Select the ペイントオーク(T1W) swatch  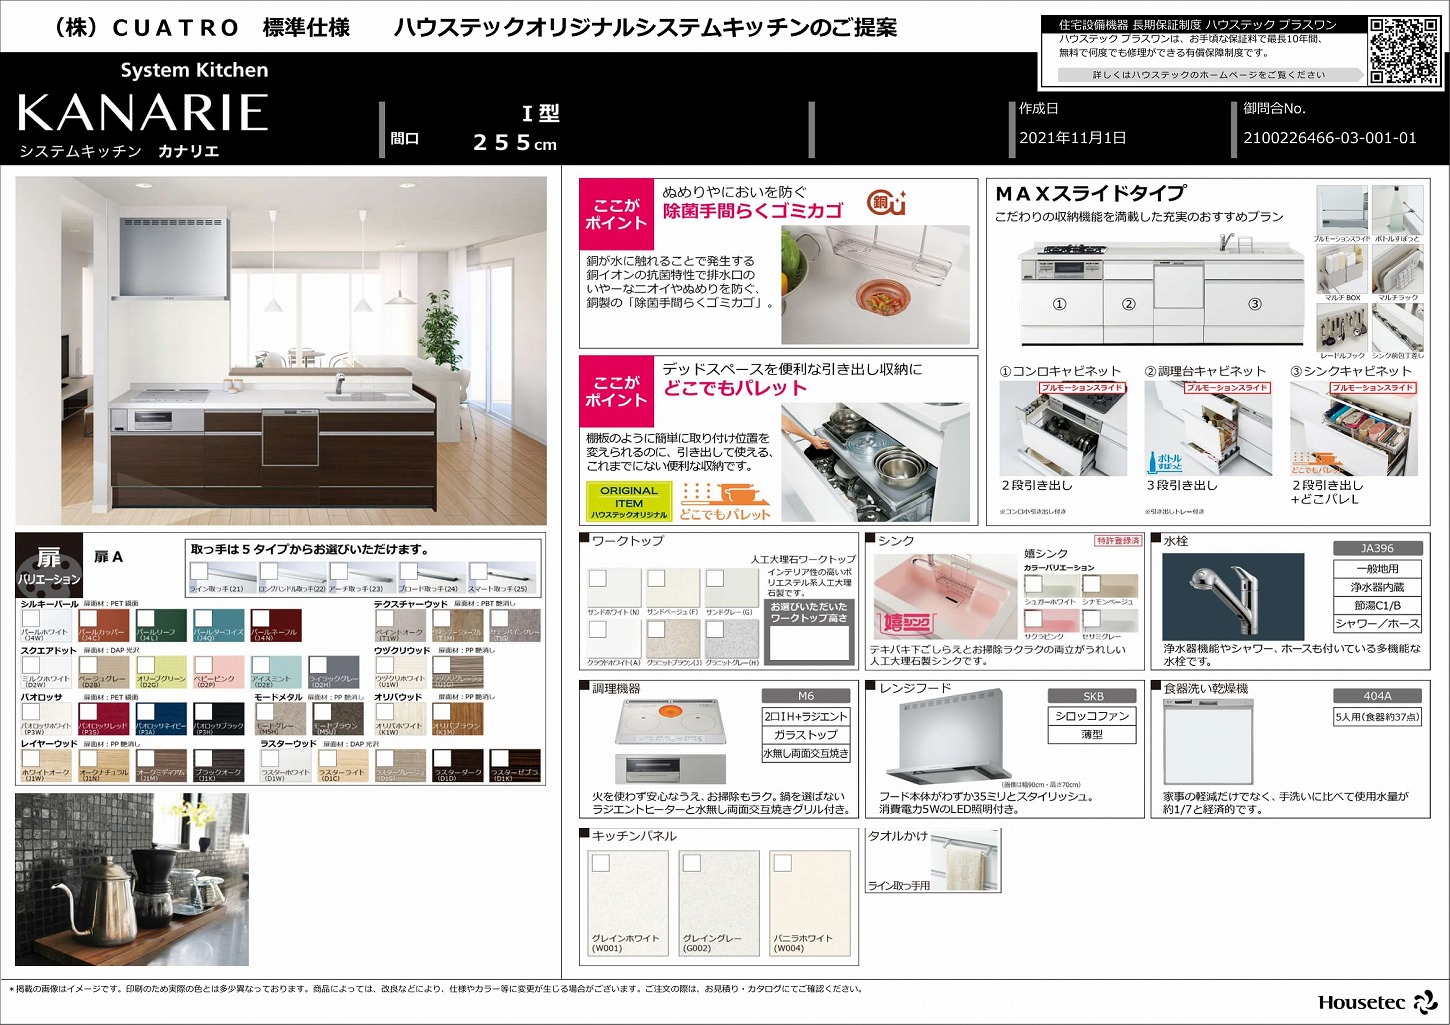point(400,626)
